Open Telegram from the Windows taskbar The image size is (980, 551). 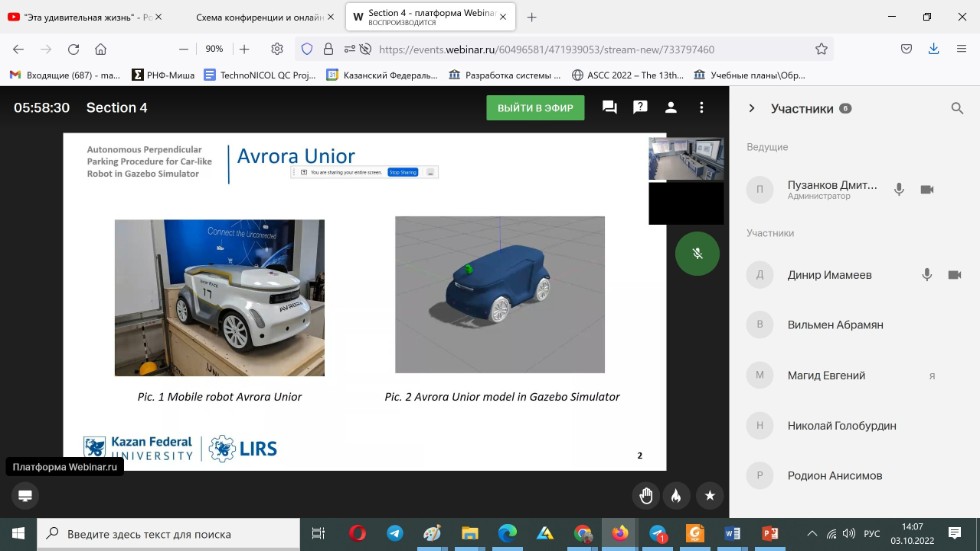tap(395, 534)
